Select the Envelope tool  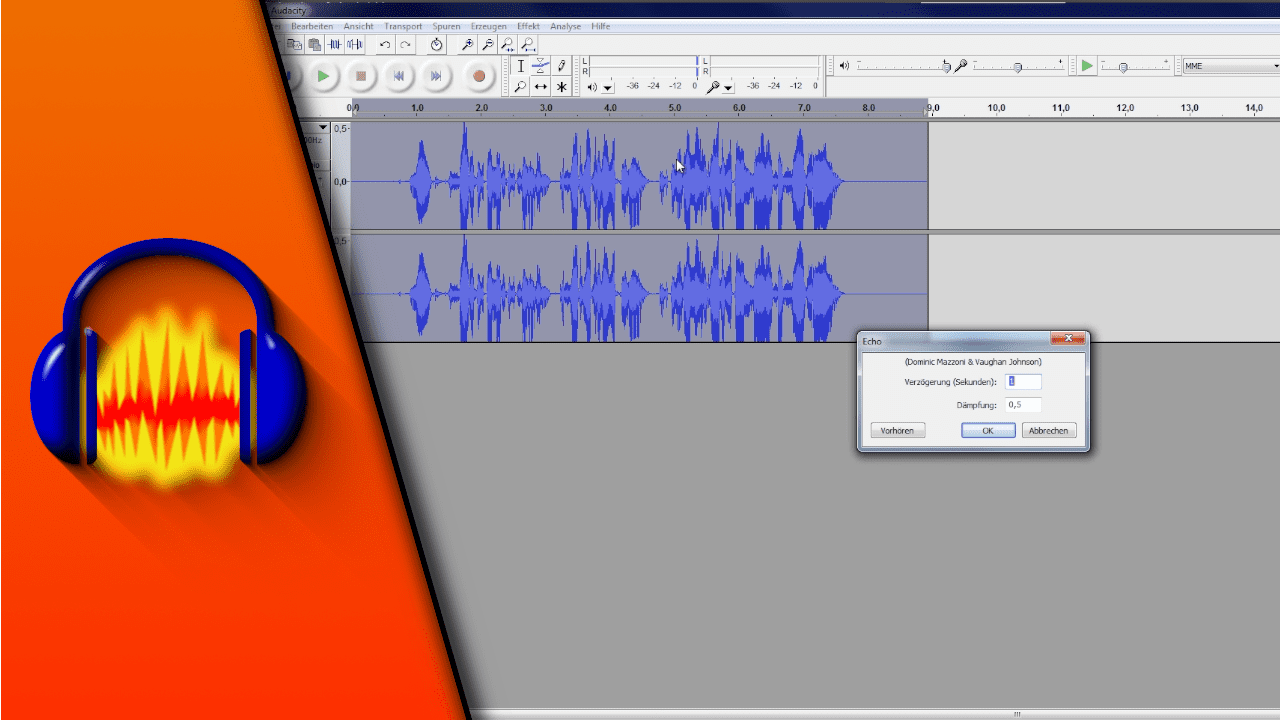point(540,66)
